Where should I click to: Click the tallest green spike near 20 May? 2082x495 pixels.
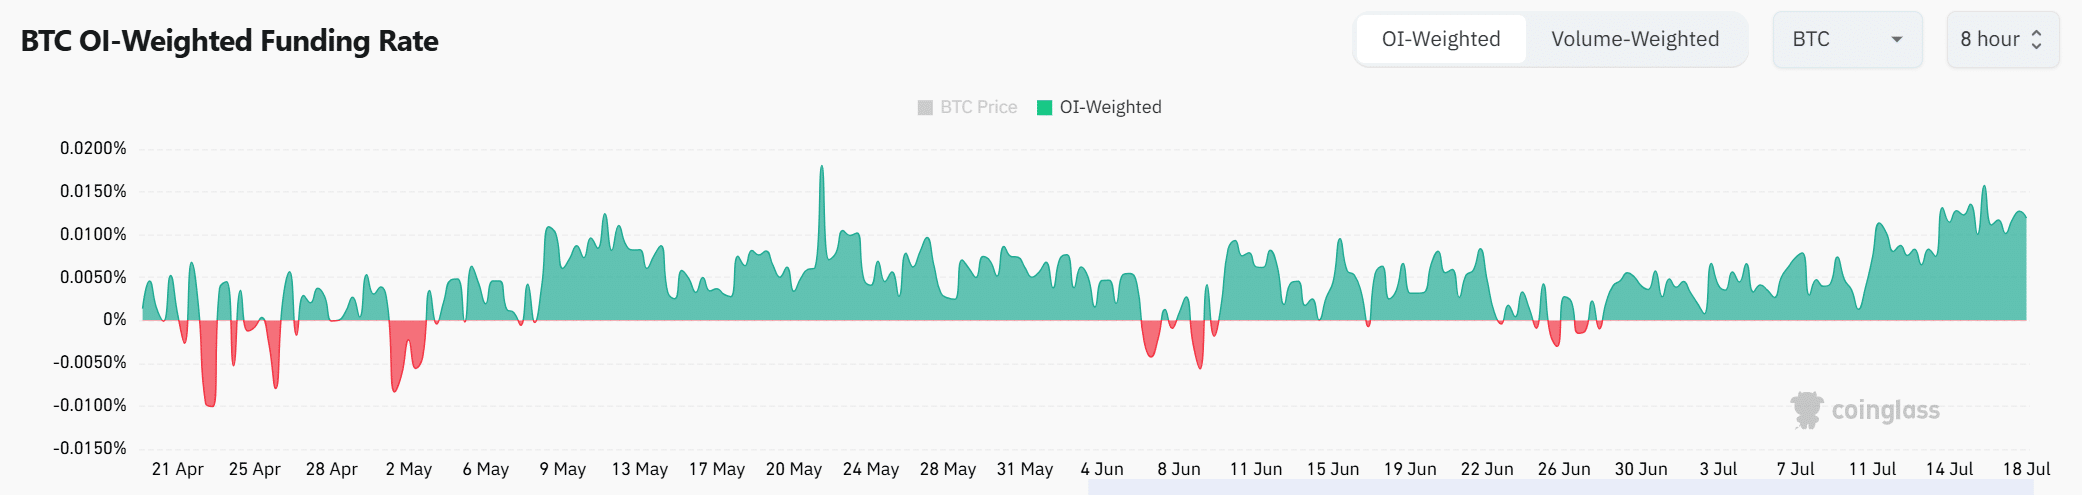tap(822, 170)
